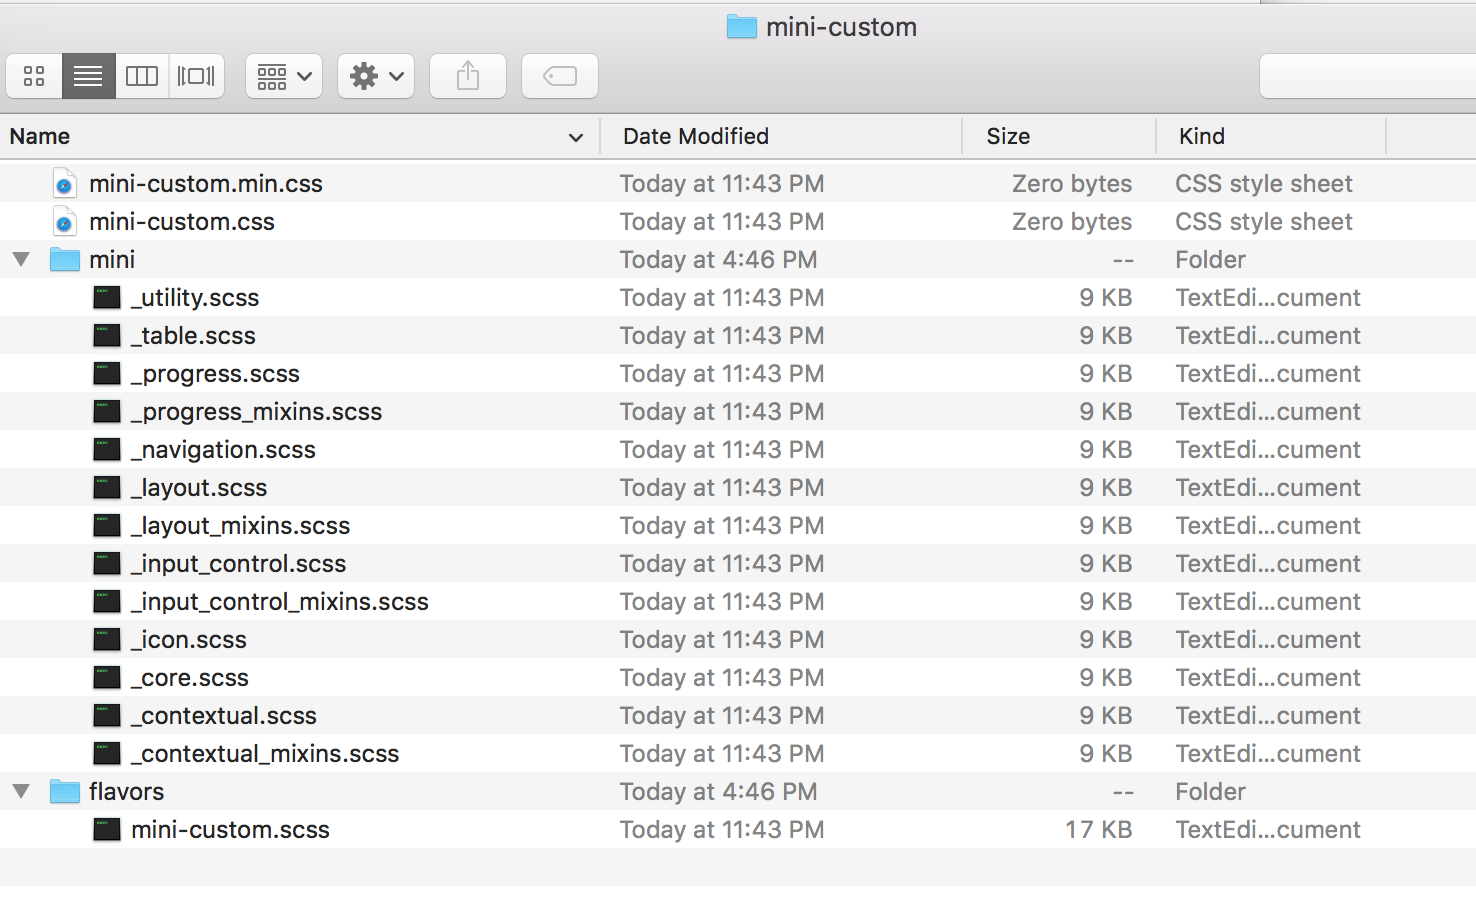Click the _table.scss file icon
Screen dimensions: 1476x912
107,336
